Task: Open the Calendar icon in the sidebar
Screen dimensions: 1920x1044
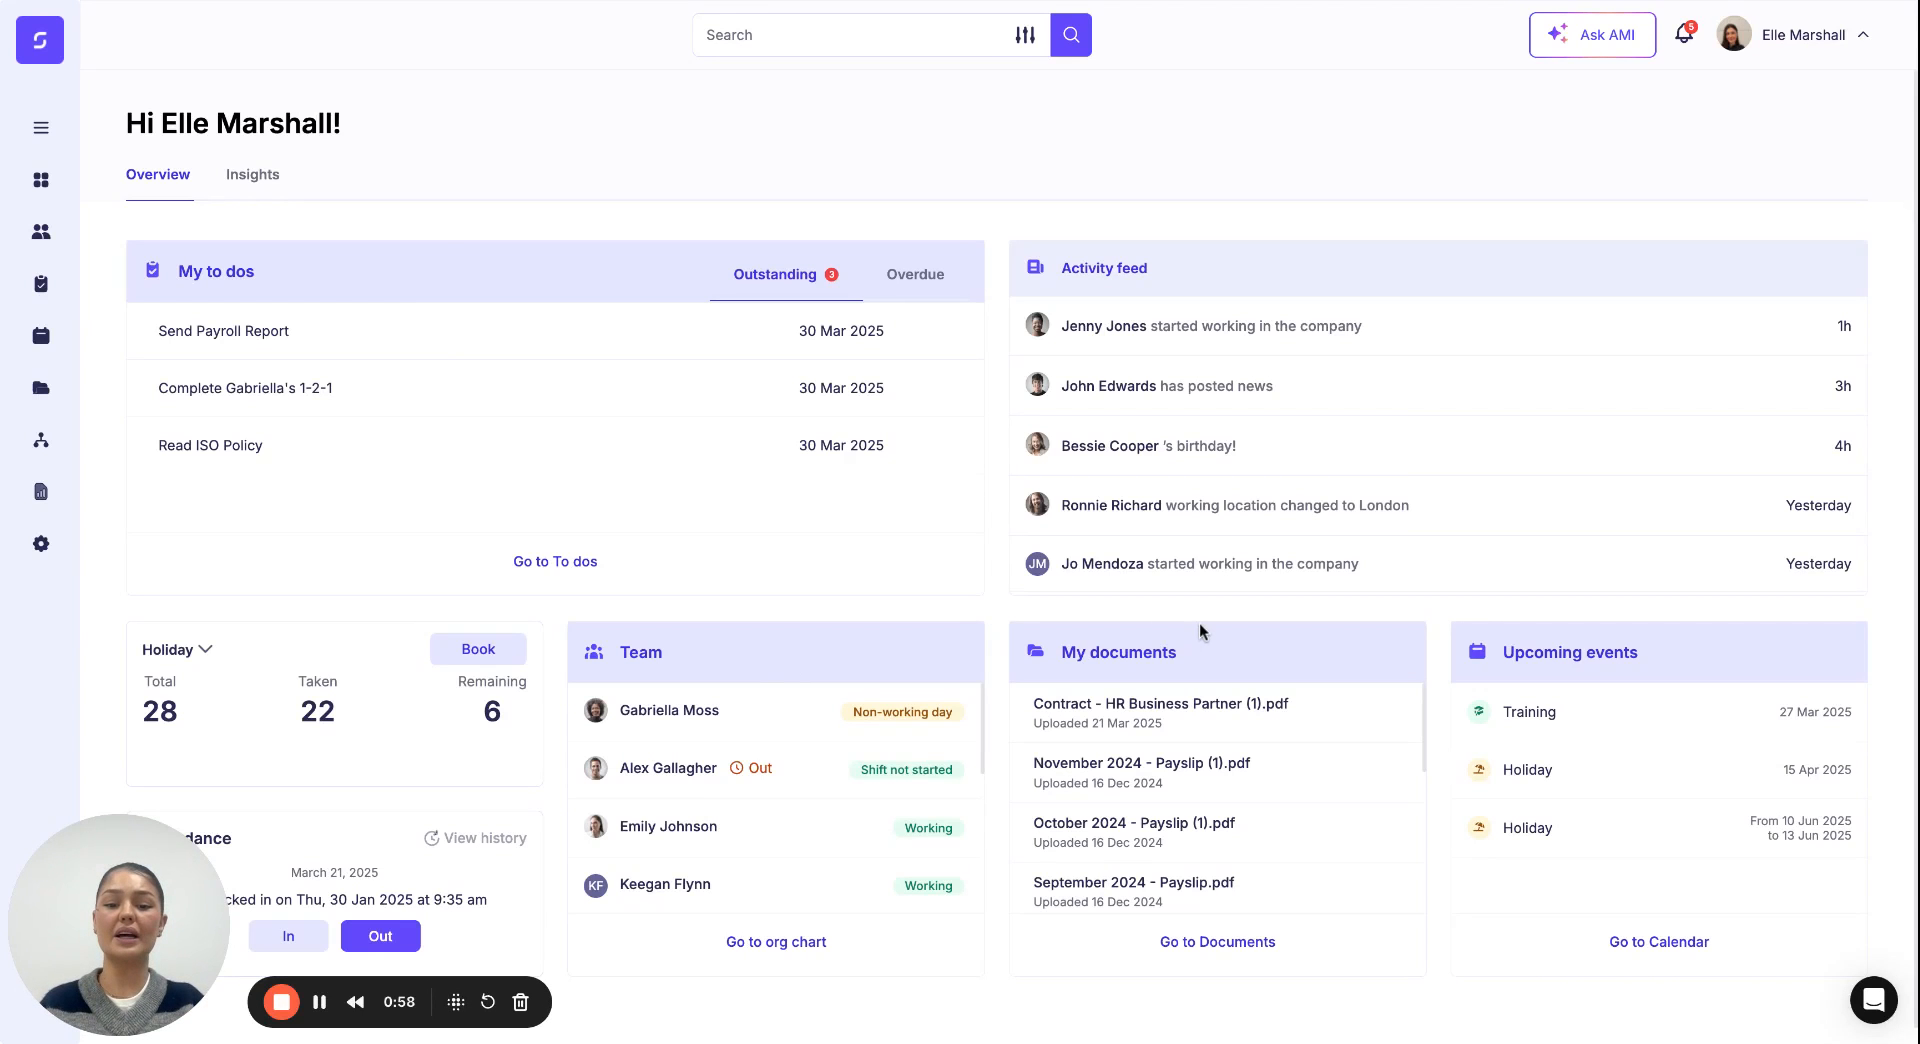Action: tap(40, 335)
